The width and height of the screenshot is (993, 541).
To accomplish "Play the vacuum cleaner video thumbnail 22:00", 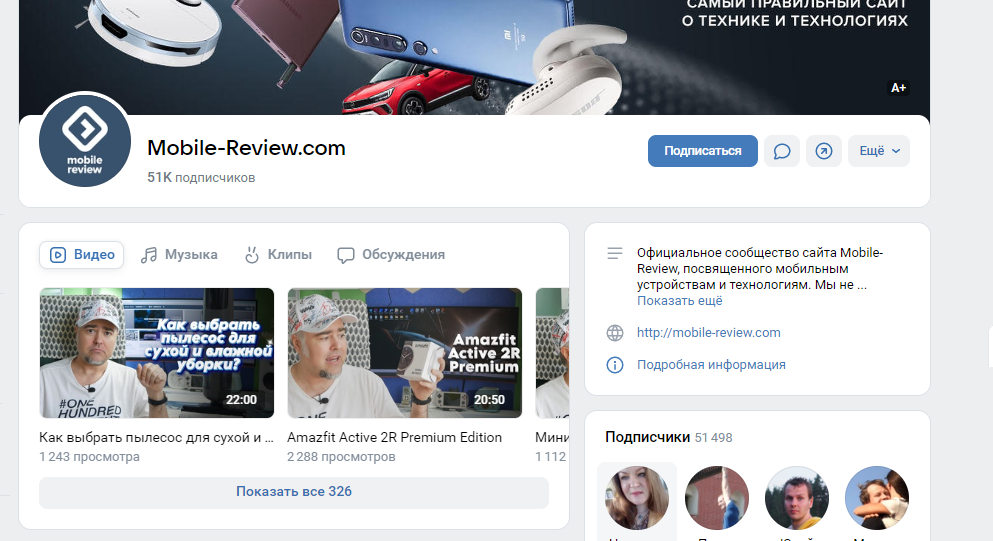I will [156, 353].
